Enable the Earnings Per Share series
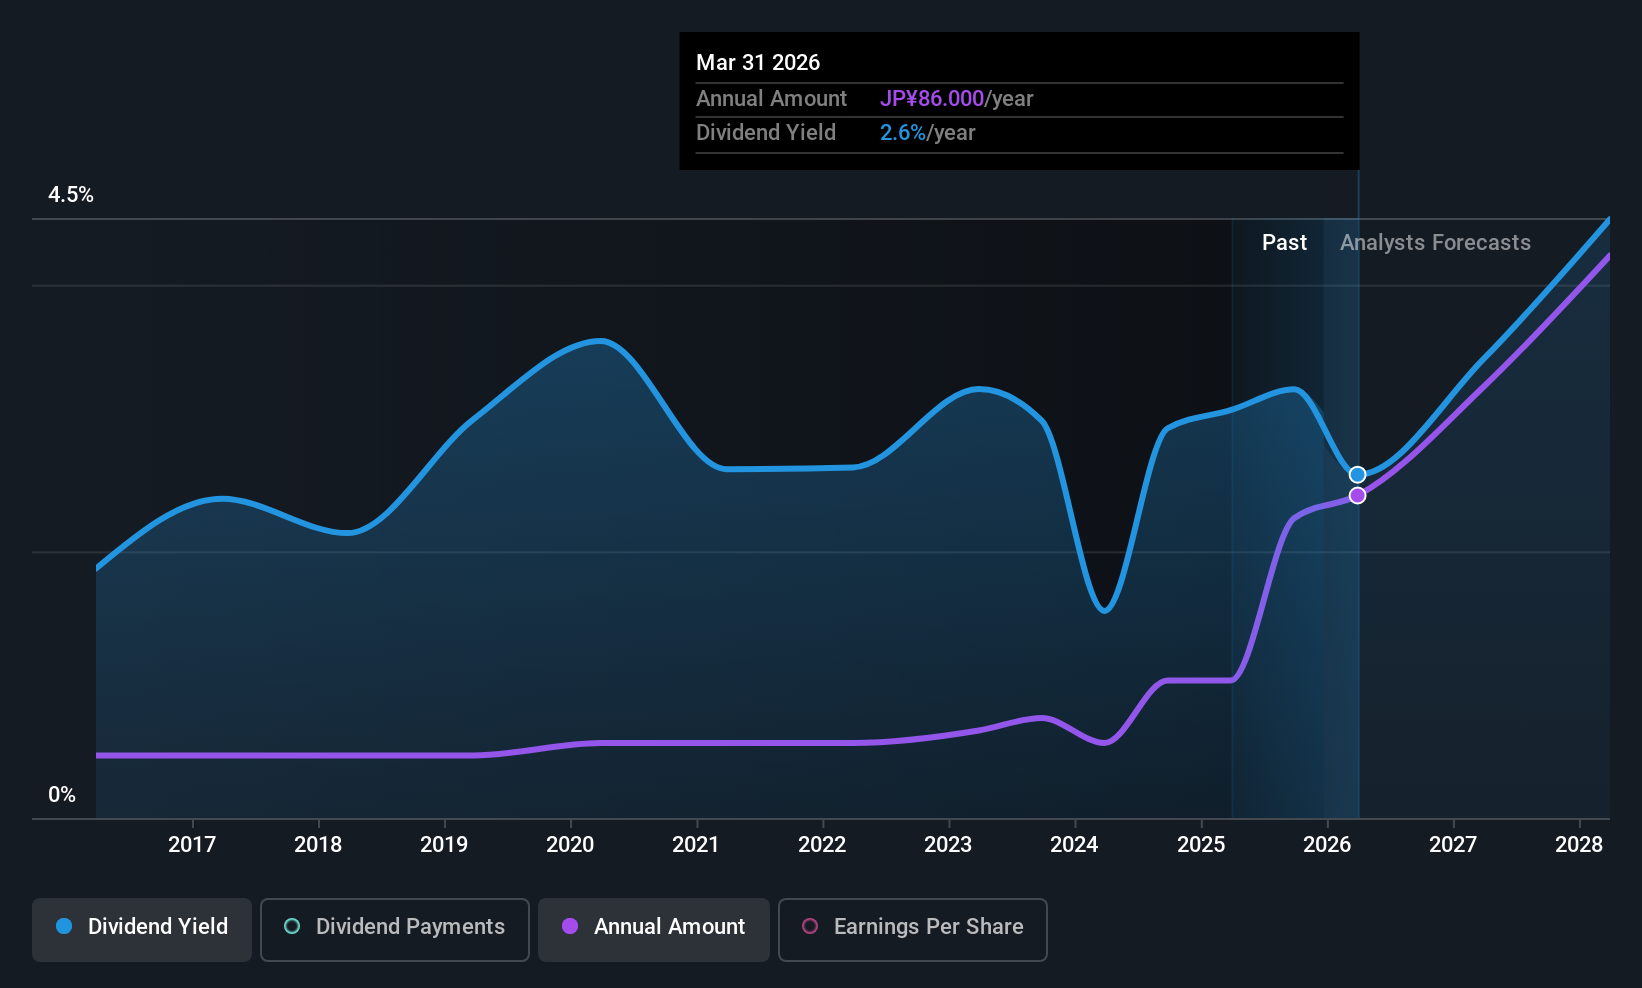The height and width of the screenshot is (988, 1642). tap(912, 929)
